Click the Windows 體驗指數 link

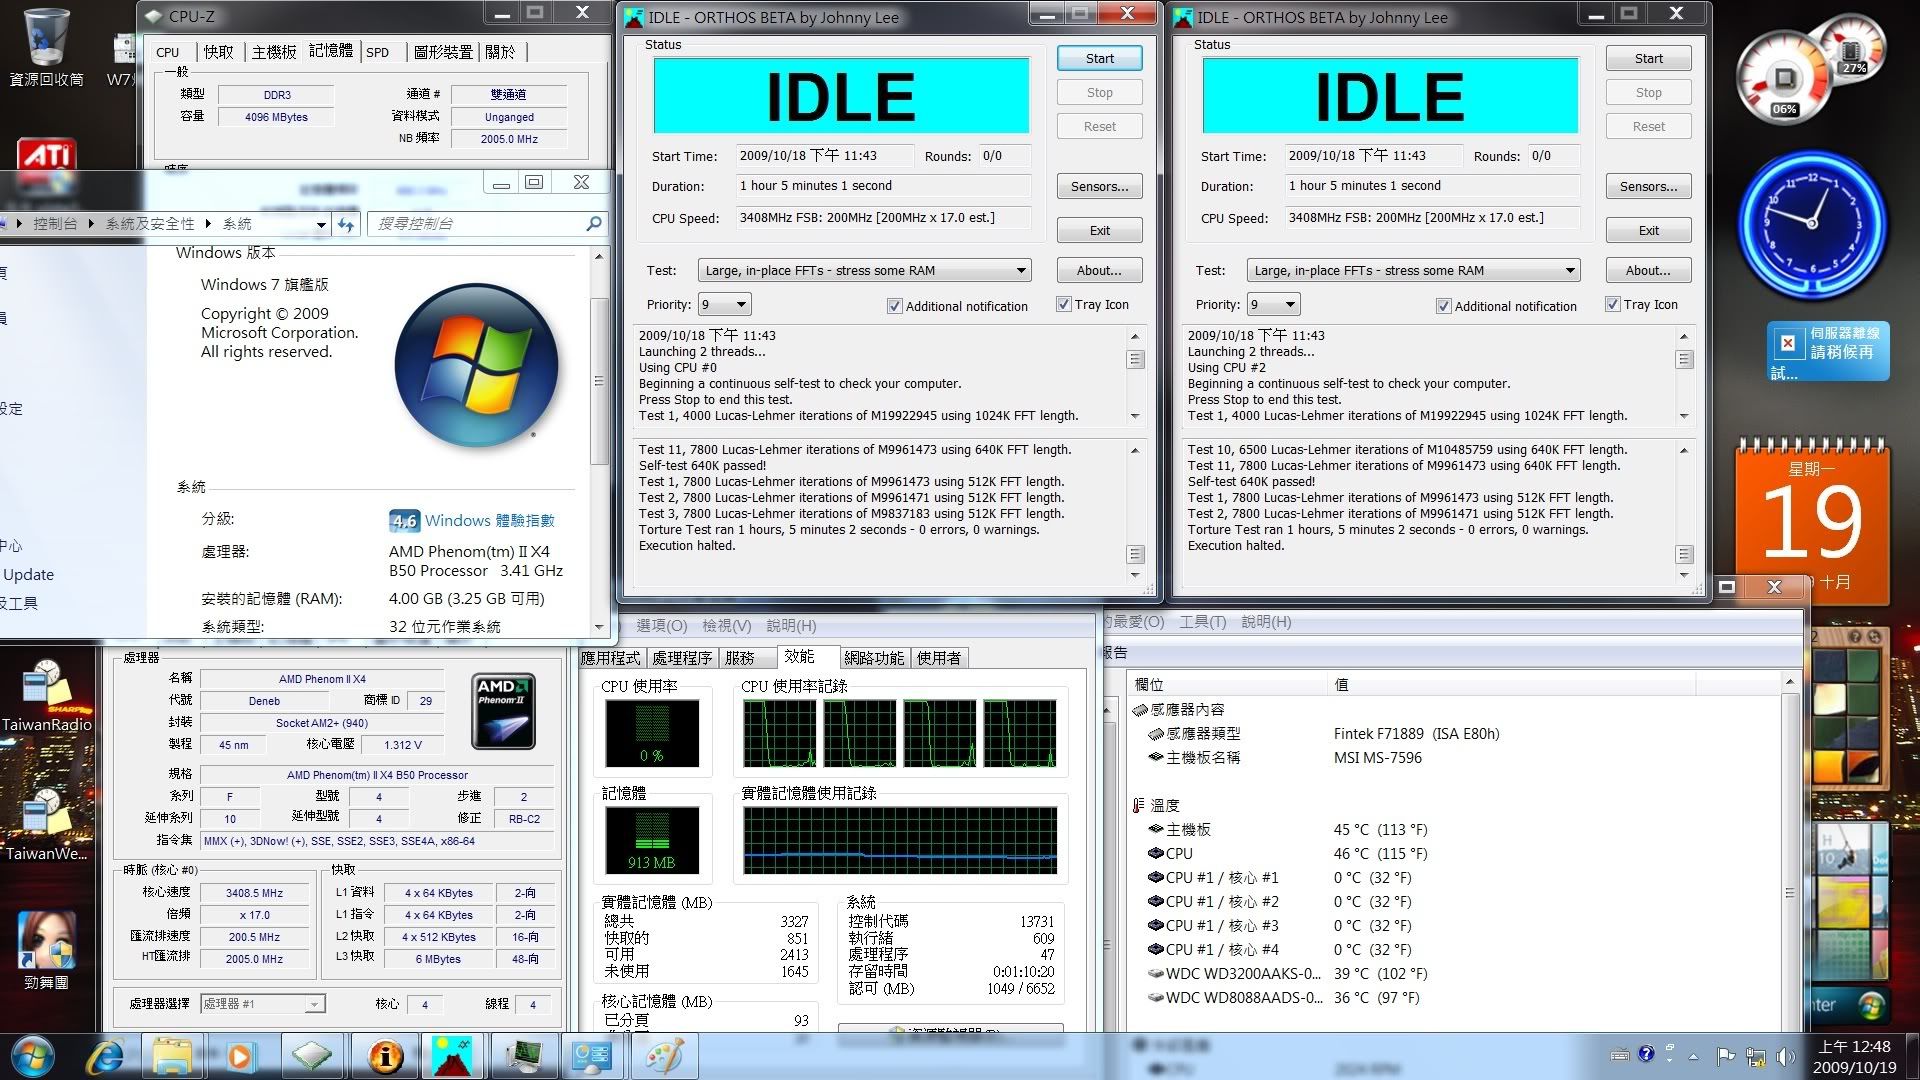click(489, 520)
